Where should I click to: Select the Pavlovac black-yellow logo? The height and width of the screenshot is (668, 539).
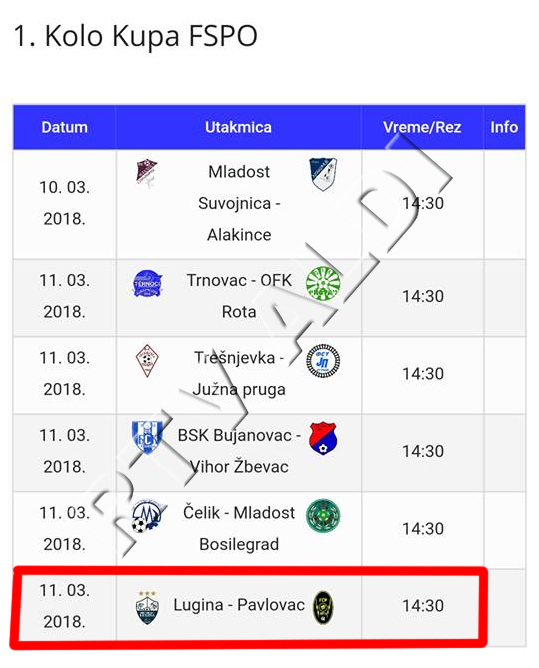point(323,608)
